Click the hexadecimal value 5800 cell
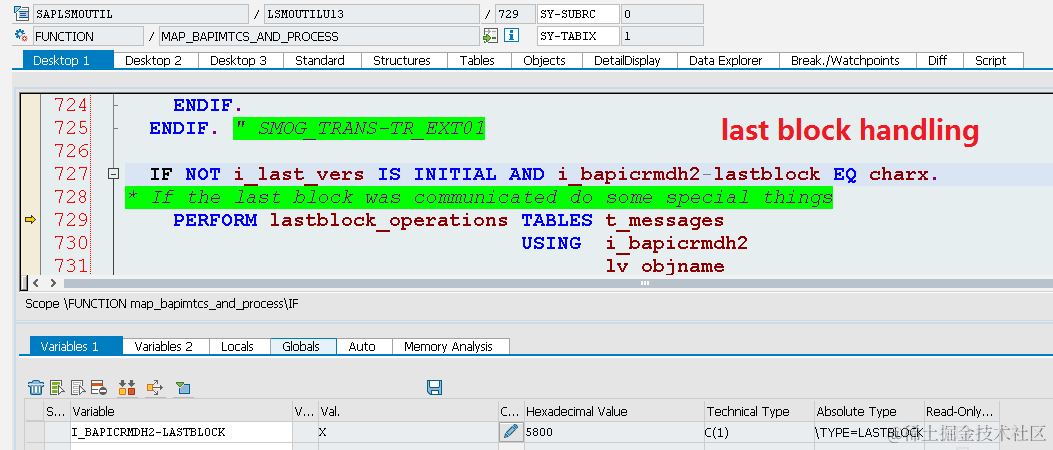Screen dimensions: 1053x450 coord(613,432)
